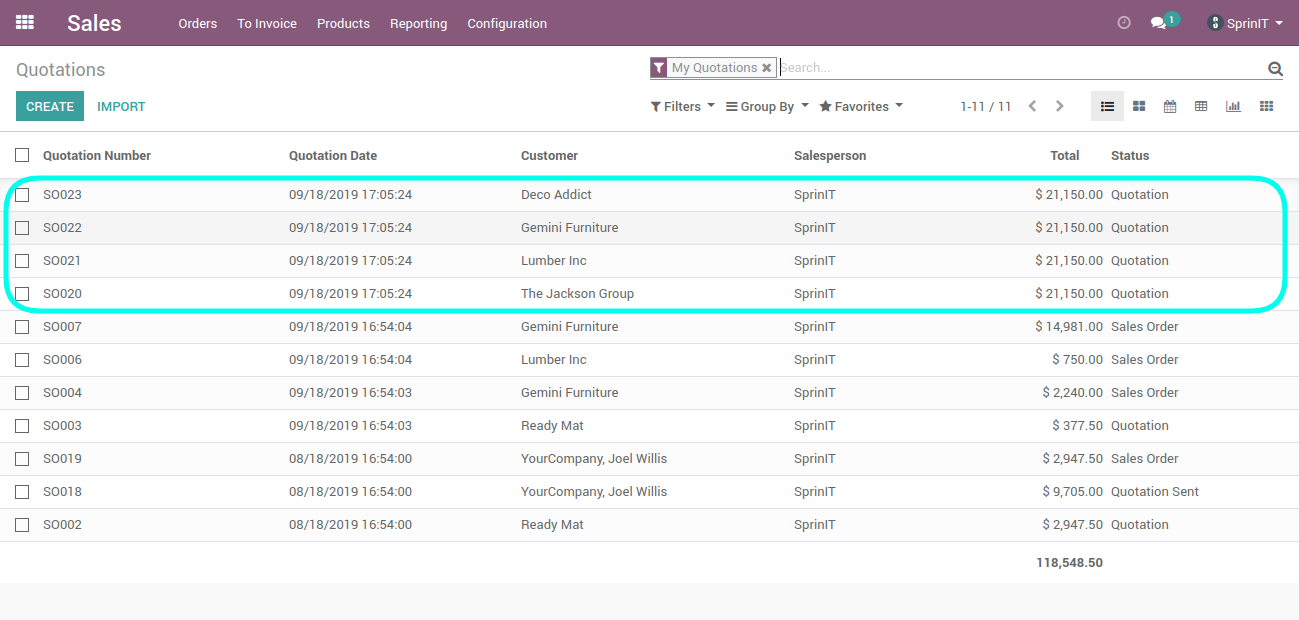Switch to activity grid view
1299x620 pixels.
(1267, 106)
